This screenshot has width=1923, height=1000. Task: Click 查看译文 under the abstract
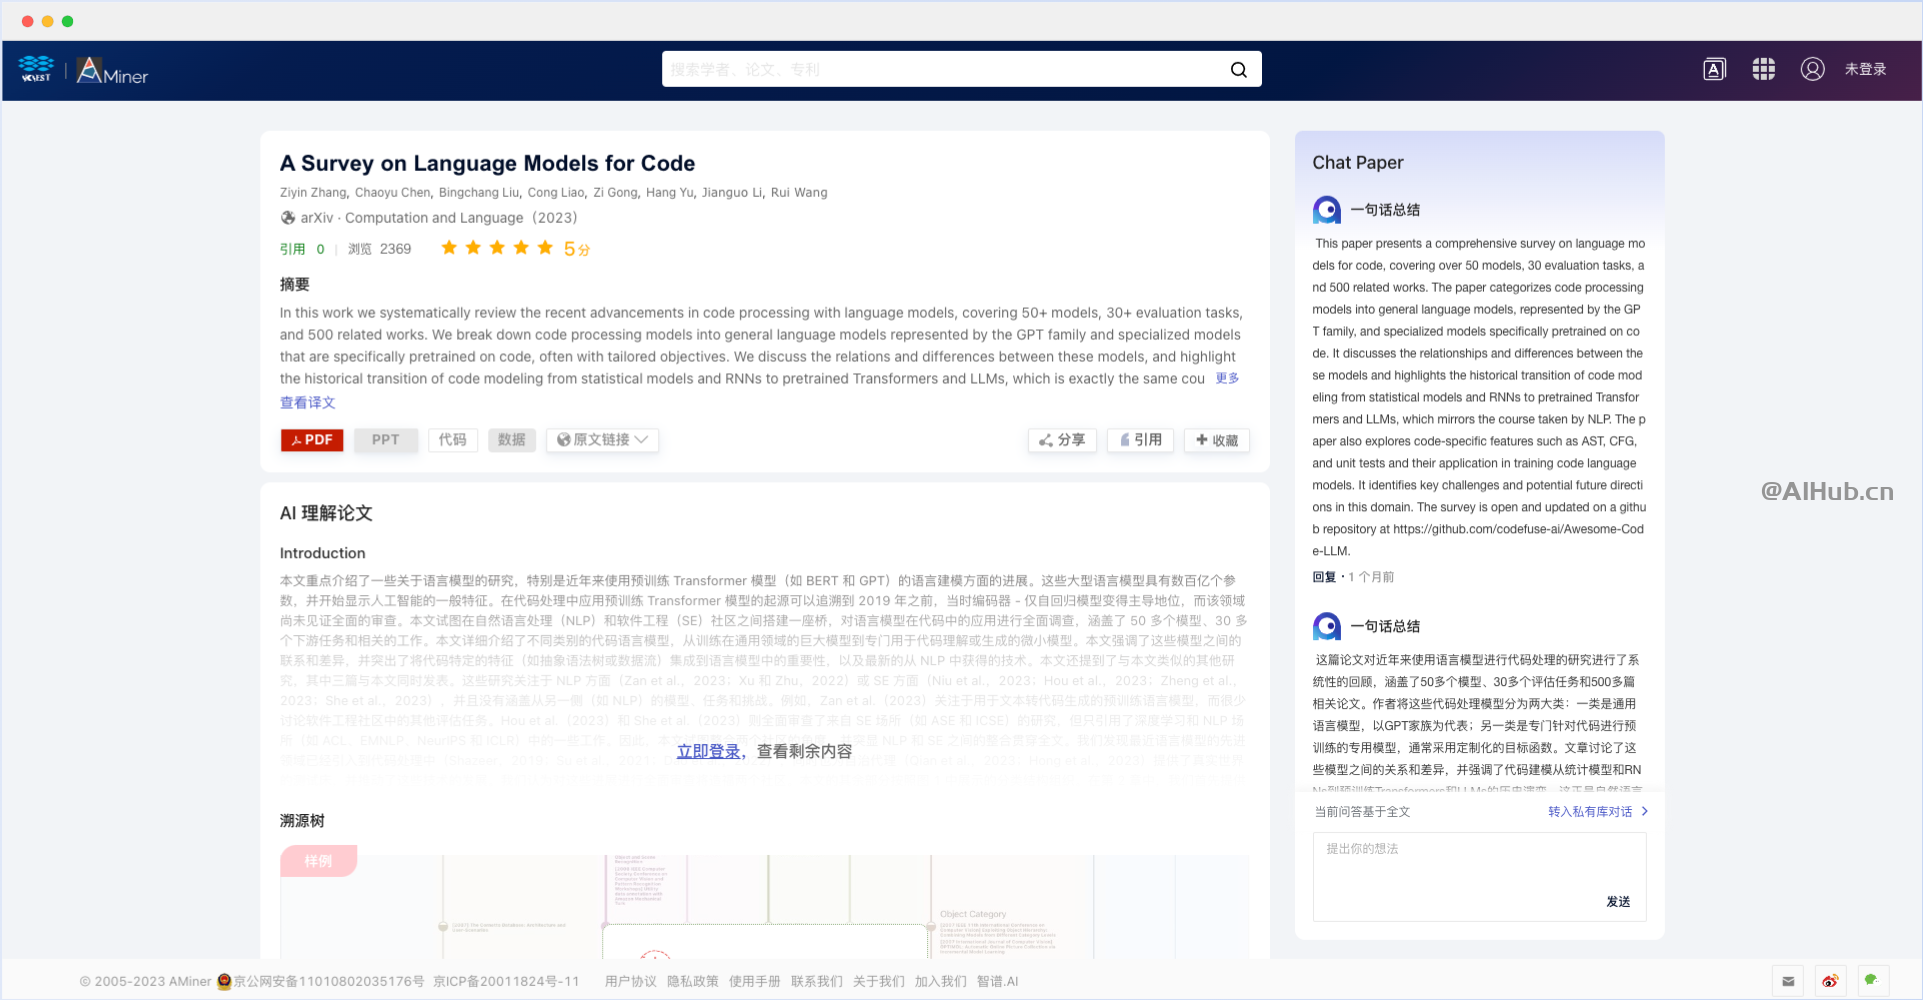pyautogui.click(x=307, y=402)
